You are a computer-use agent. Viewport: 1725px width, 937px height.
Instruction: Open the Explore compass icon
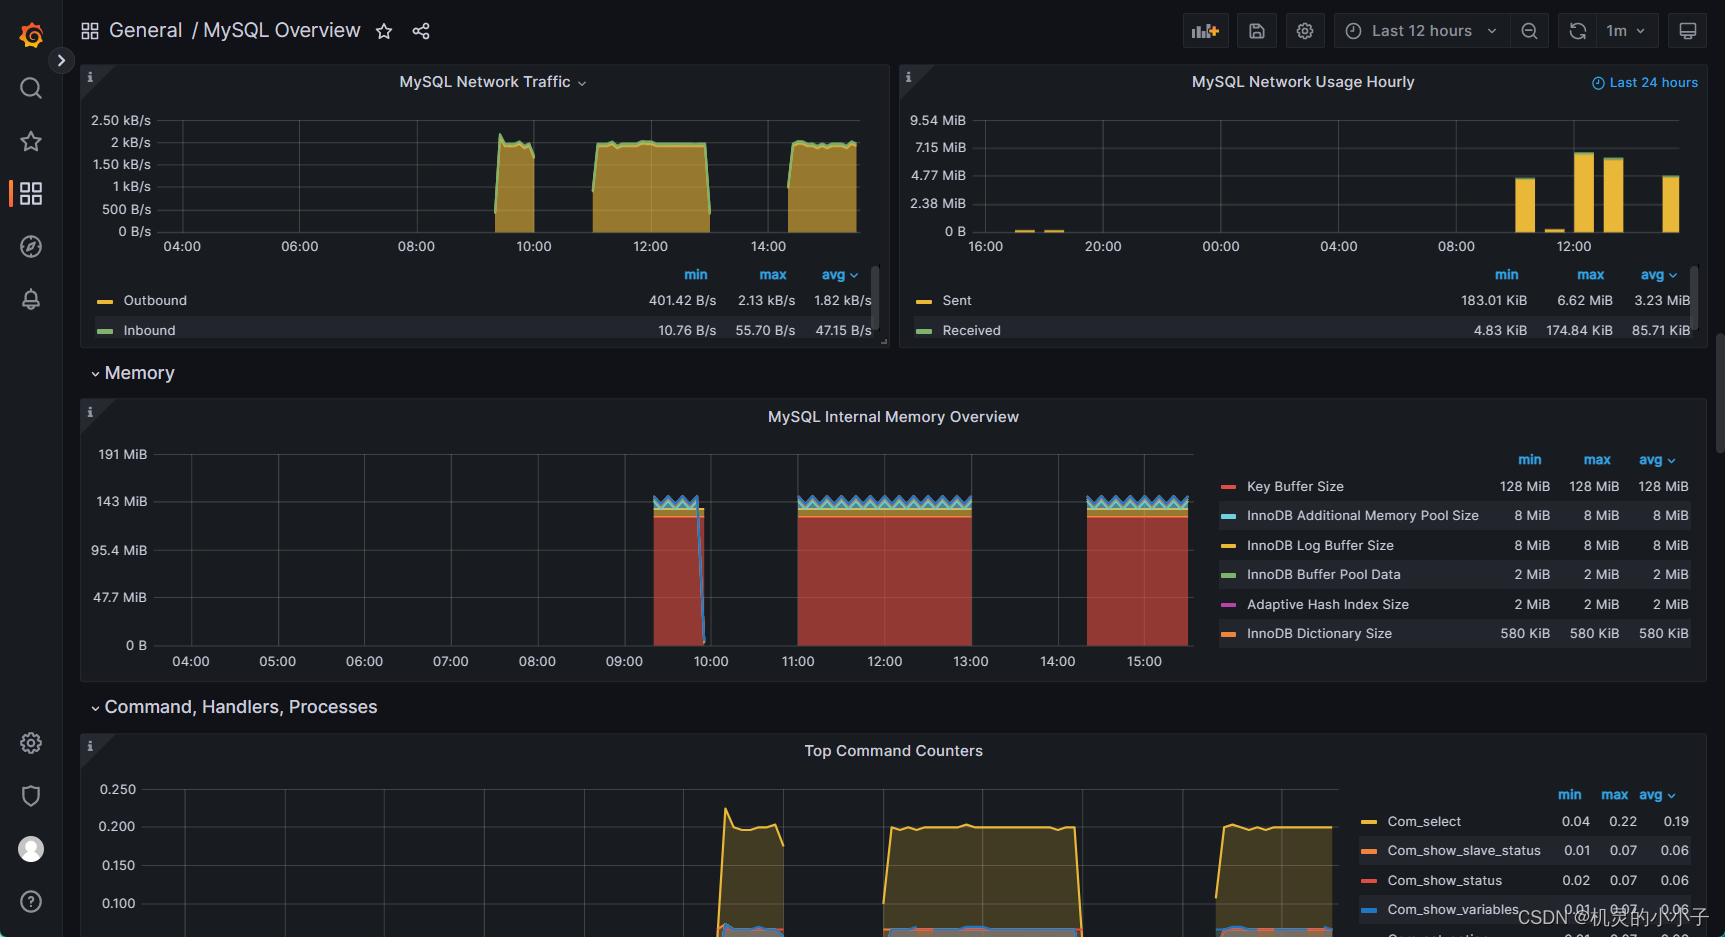click(x=31, y=246)
